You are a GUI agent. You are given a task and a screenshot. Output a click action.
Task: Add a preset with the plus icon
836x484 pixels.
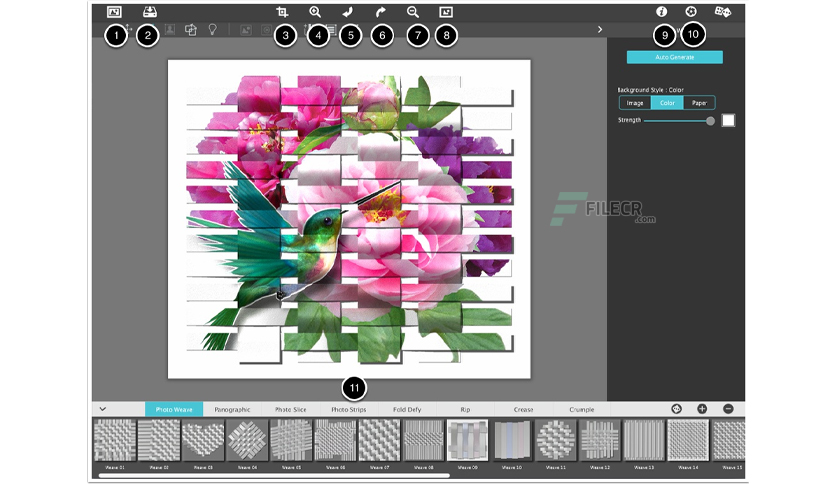(702, 409)
